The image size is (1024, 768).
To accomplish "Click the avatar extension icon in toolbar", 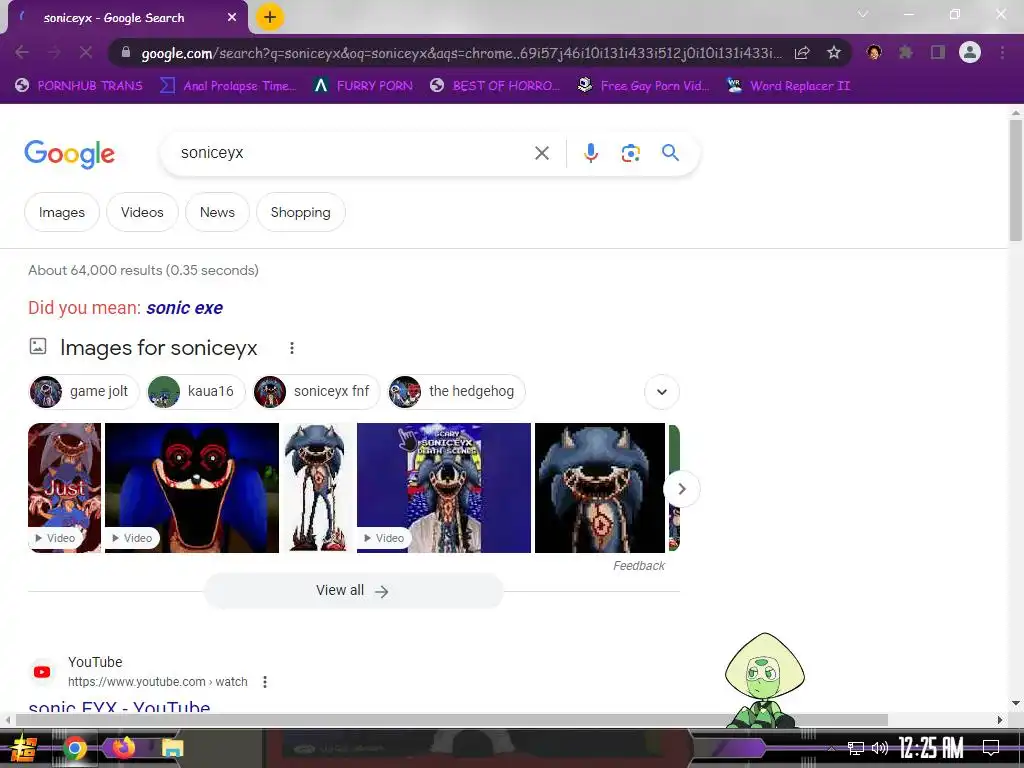I will pos(874,52).
